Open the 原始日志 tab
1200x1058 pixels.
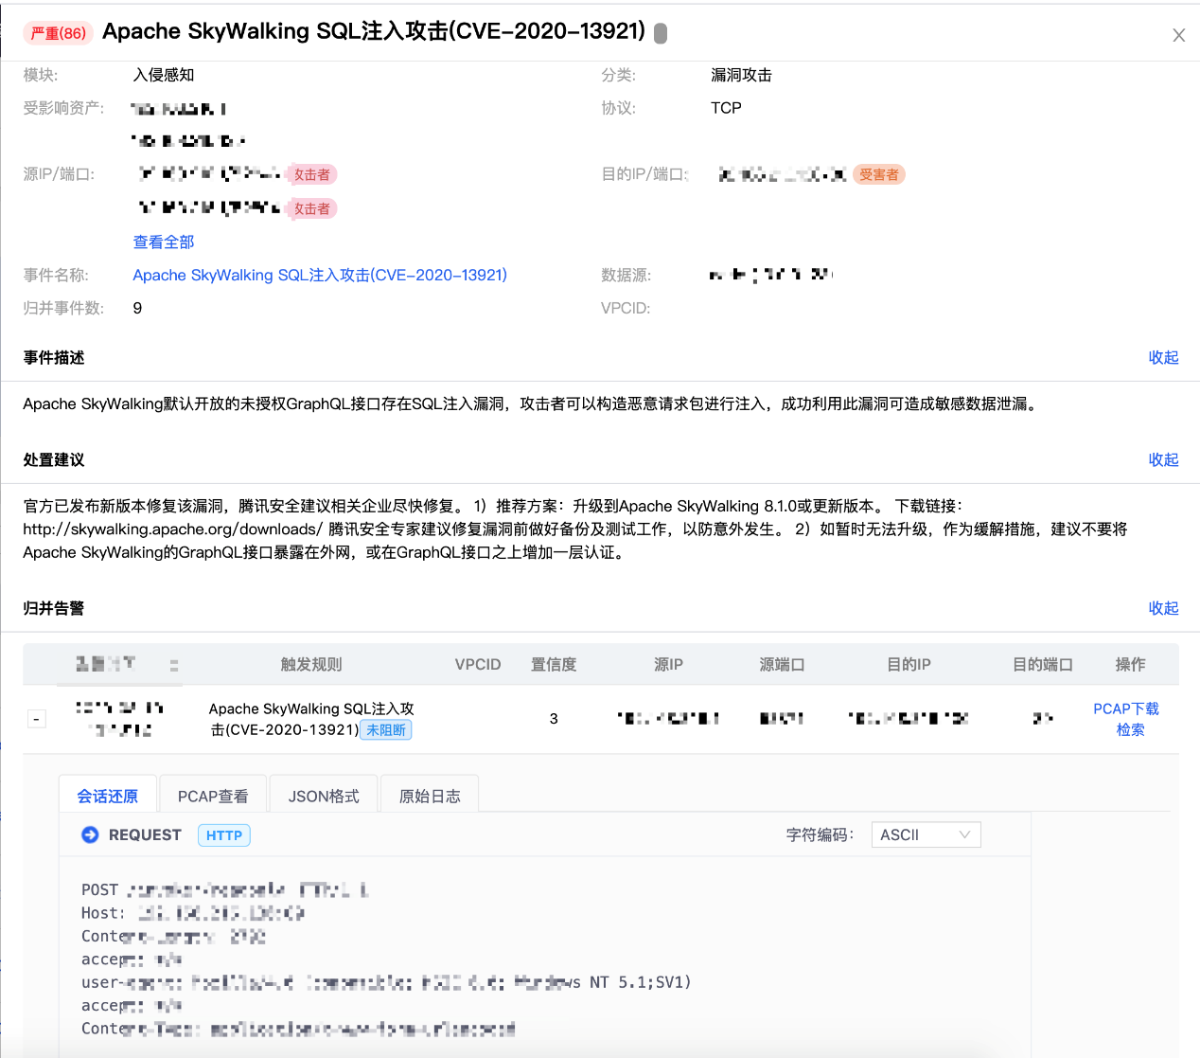coord(430,796)
